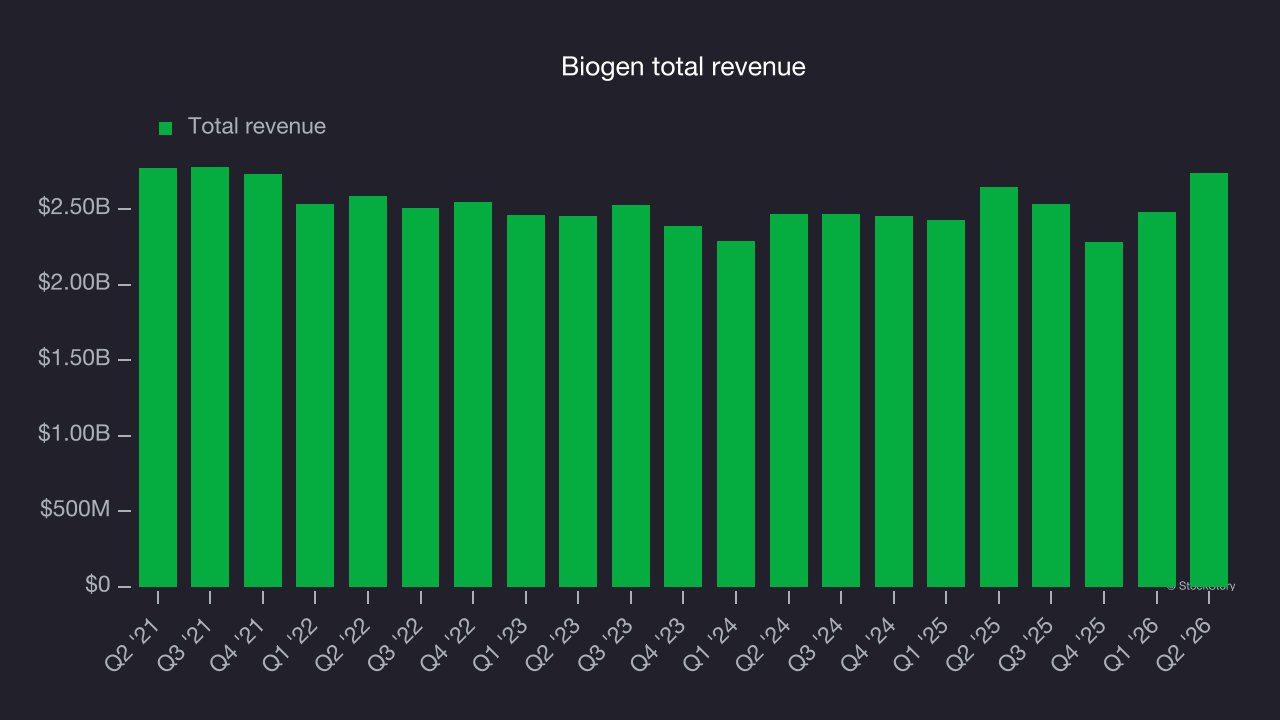Image resolution: width=1280 pixels, height=720 pixels.
Task: Select the Q2 '26 revenue bar
Action: [1209, 380]
